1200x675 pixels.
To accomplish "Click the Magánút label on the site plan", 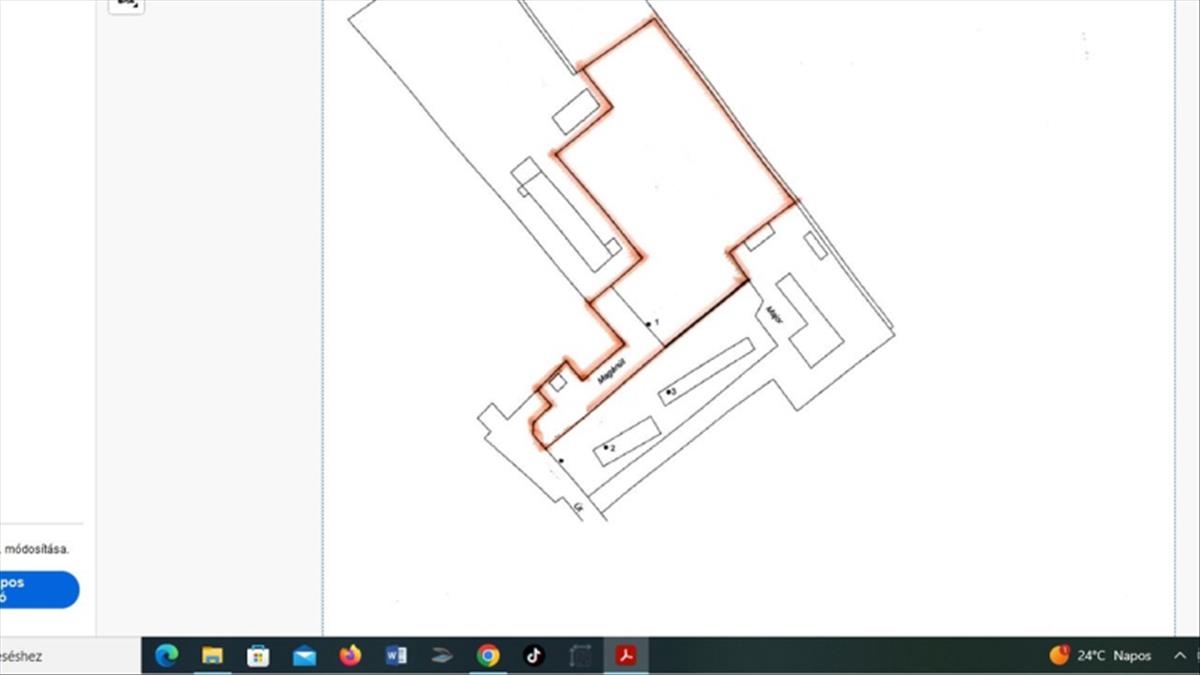I will click(611, 370).
